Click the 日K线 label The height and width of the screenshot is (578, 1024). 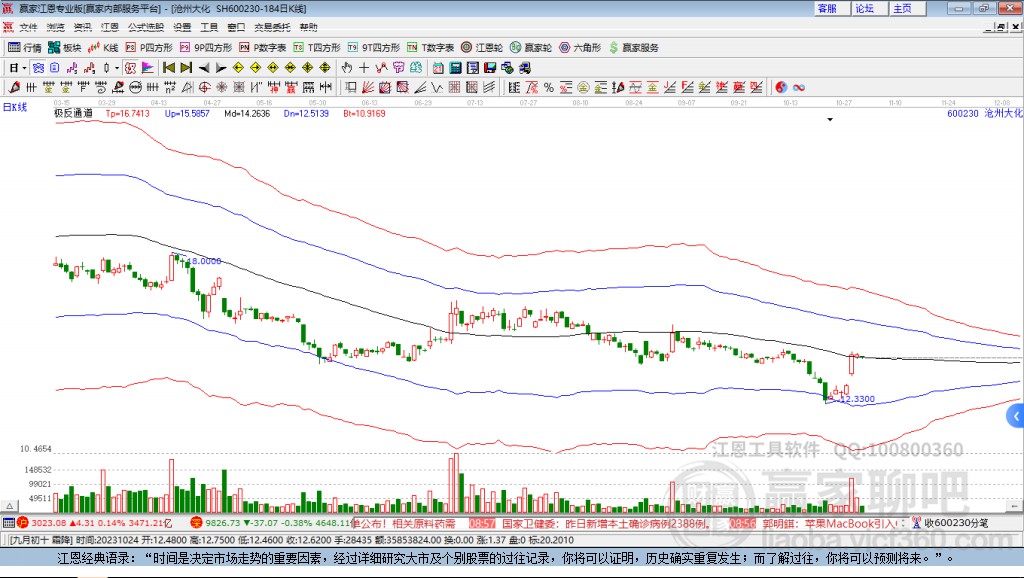pyautogui.click(x=15, y=107)
